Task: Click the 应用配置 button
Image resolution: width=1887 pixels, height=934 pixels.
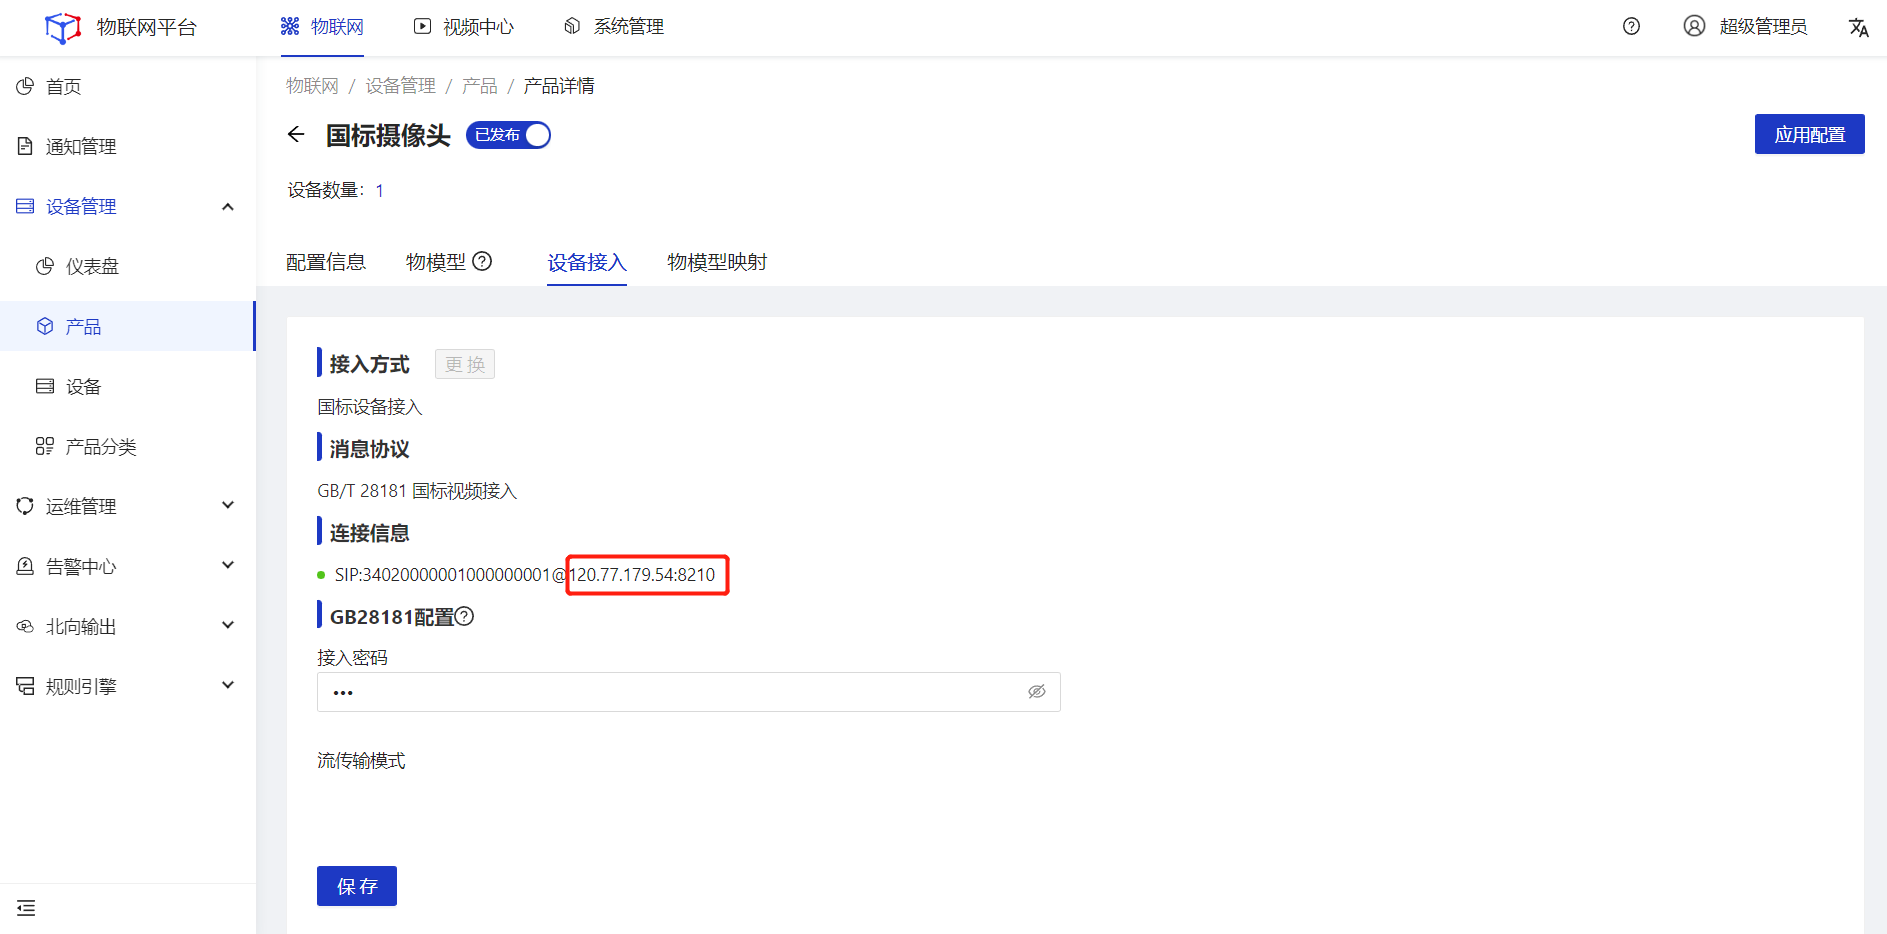Action: point(1809,135)
